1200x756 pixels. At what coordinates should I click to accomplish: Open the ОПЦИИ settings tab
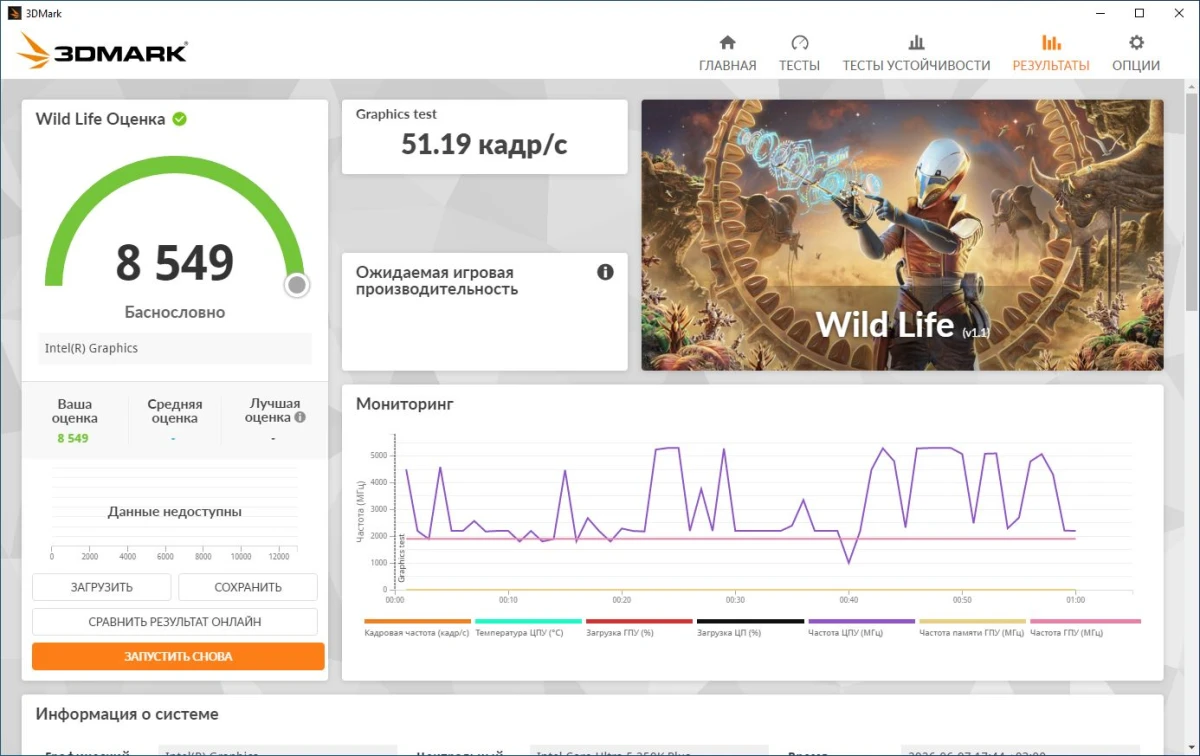click(x=1136, y=54)
